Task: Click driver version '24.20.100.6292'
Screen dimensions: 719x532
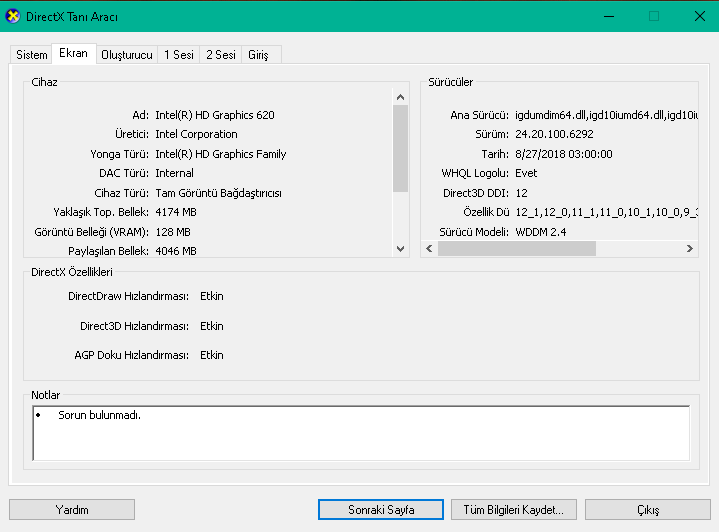Action: (554, 134)
